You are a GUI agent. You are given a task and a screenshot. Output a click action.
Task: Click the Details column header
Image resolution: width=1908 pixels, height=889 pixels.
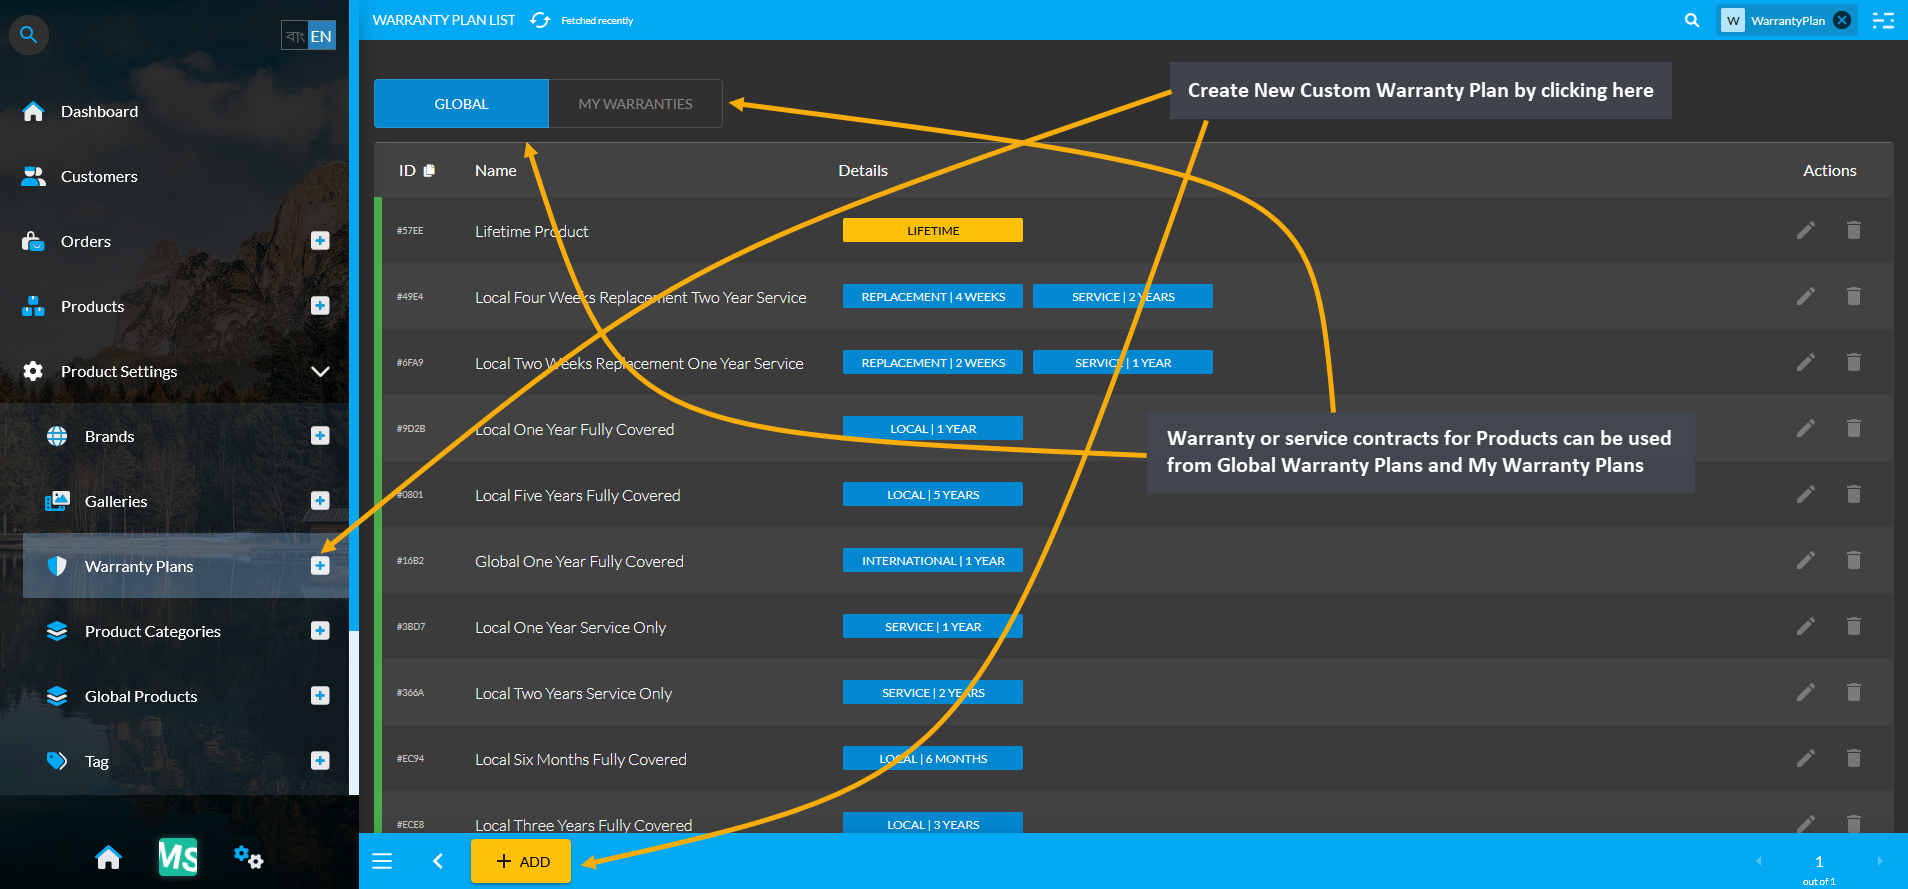coord(863,170)
